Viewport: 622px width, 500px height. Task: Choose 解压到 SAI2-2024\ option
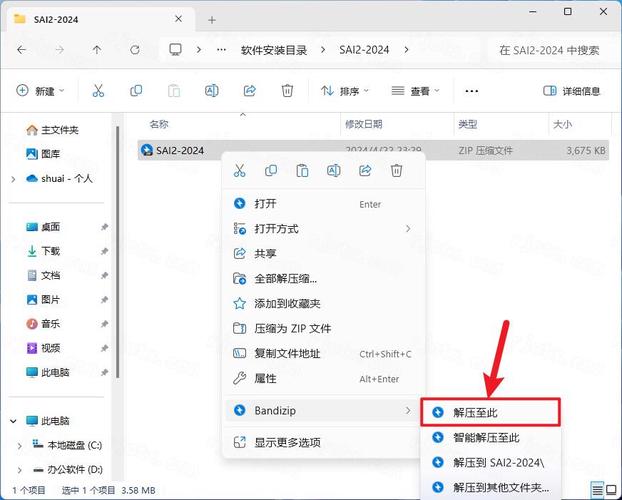coord(490,462)
